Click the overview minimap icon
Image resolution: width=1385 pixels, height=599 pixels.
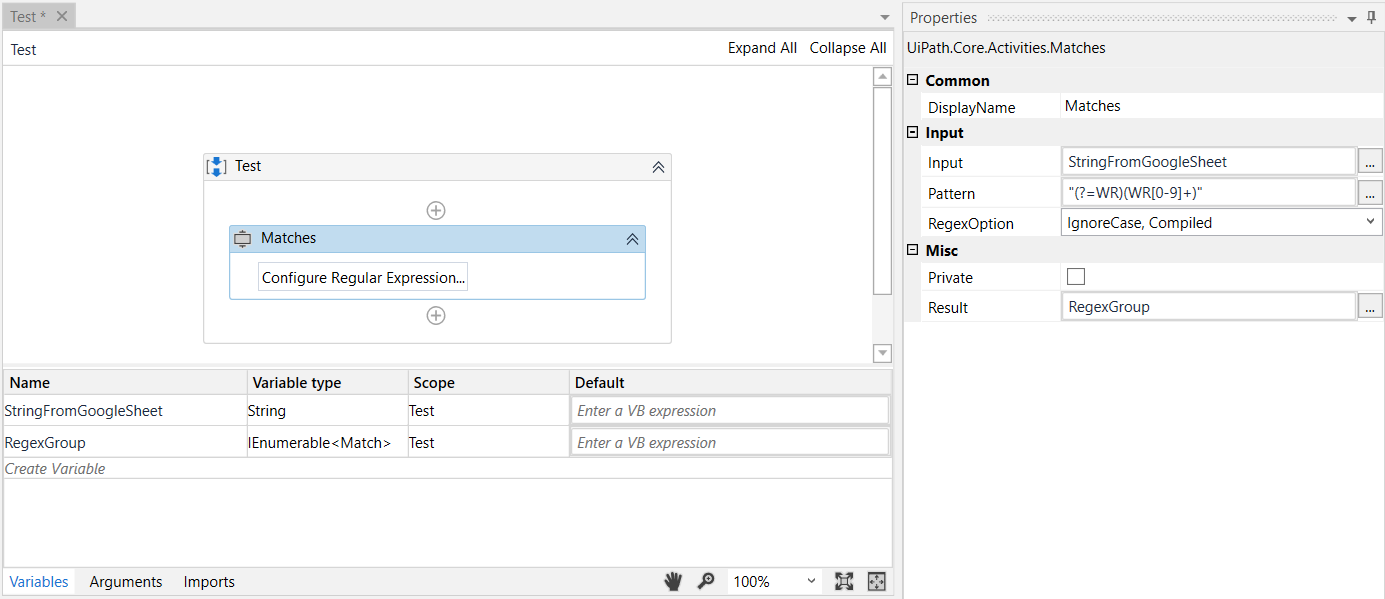click(877, 581)
